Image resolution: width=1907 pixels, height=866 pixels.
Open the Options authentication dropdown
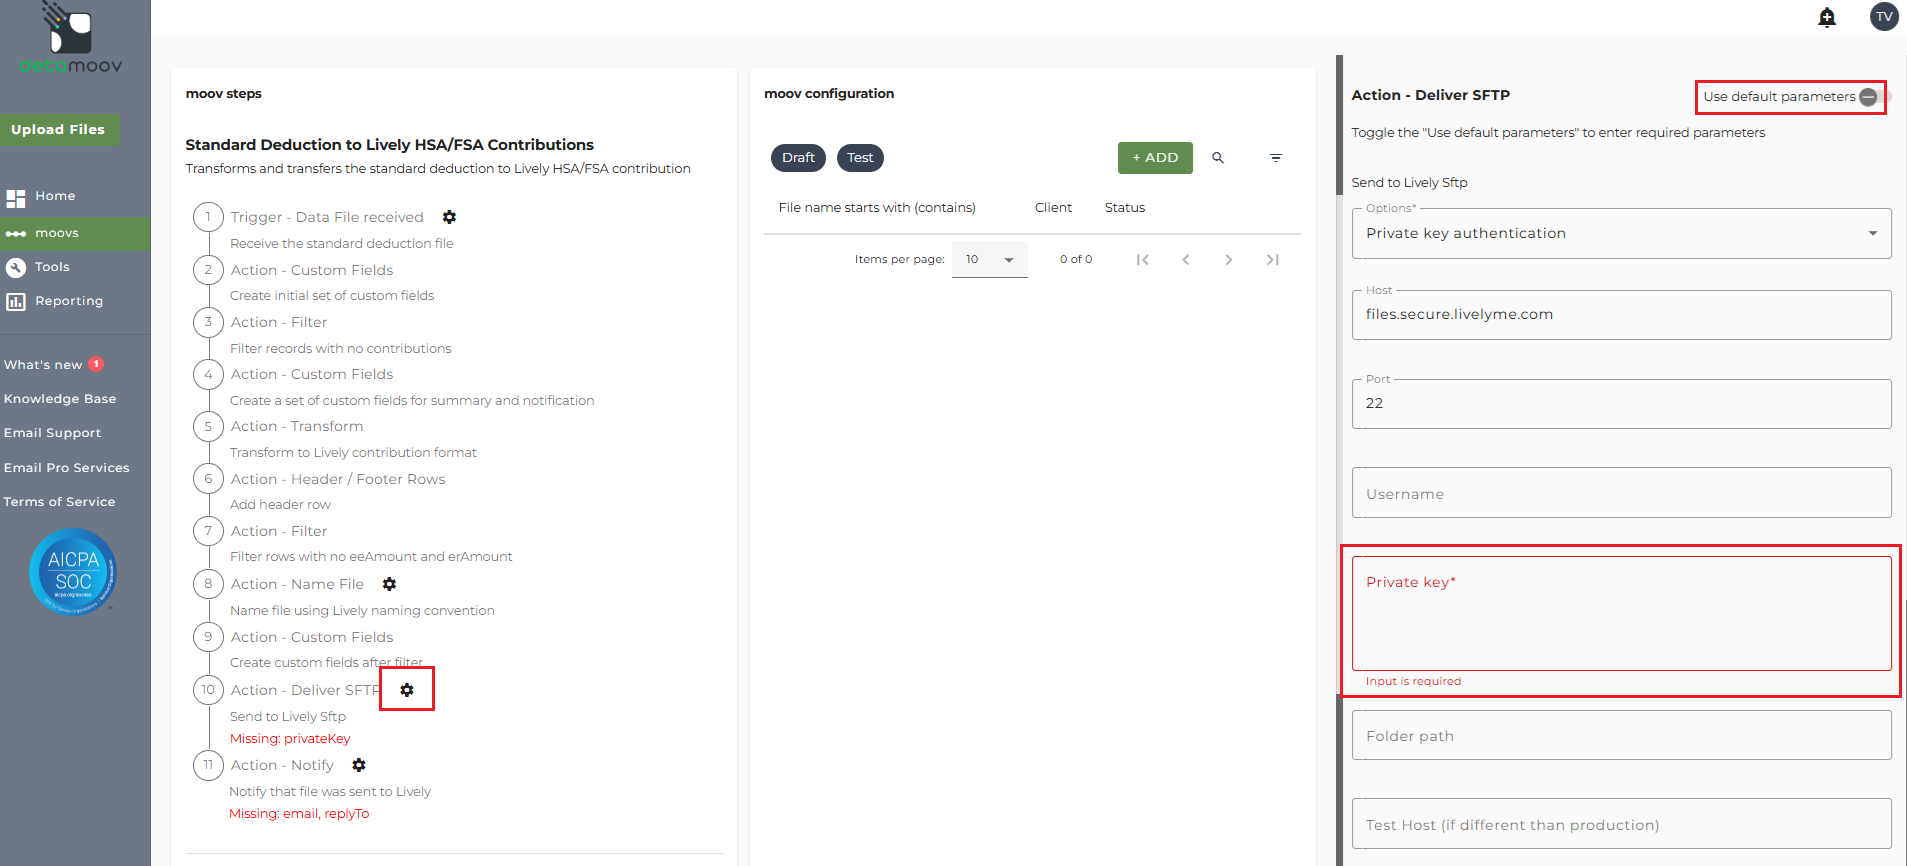click(1621, 233)
